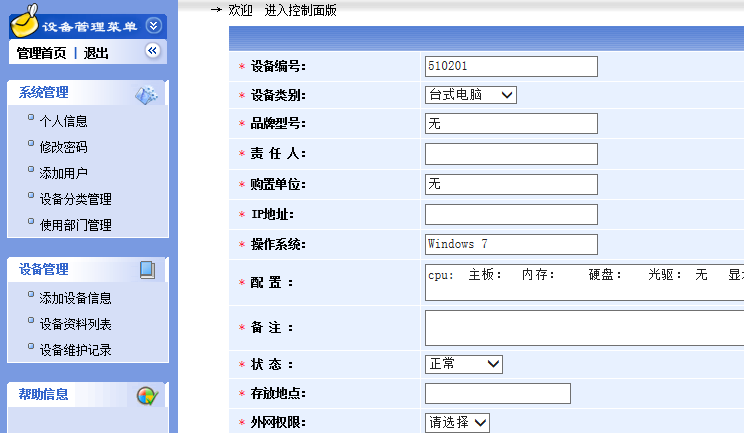Click the 配置 text area with cpu details
Image resolution: width=744 pixels, height=433 pixels.
point(585,283)
